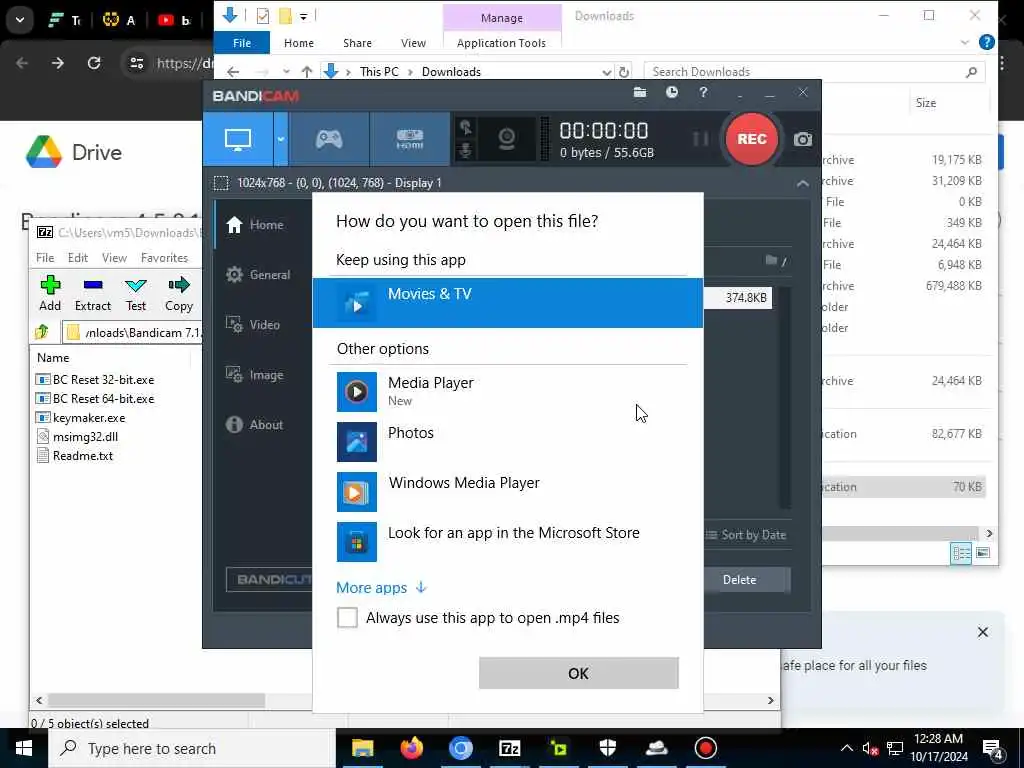Open Edit menu in 7-Zip window

(x=78, y=258)
